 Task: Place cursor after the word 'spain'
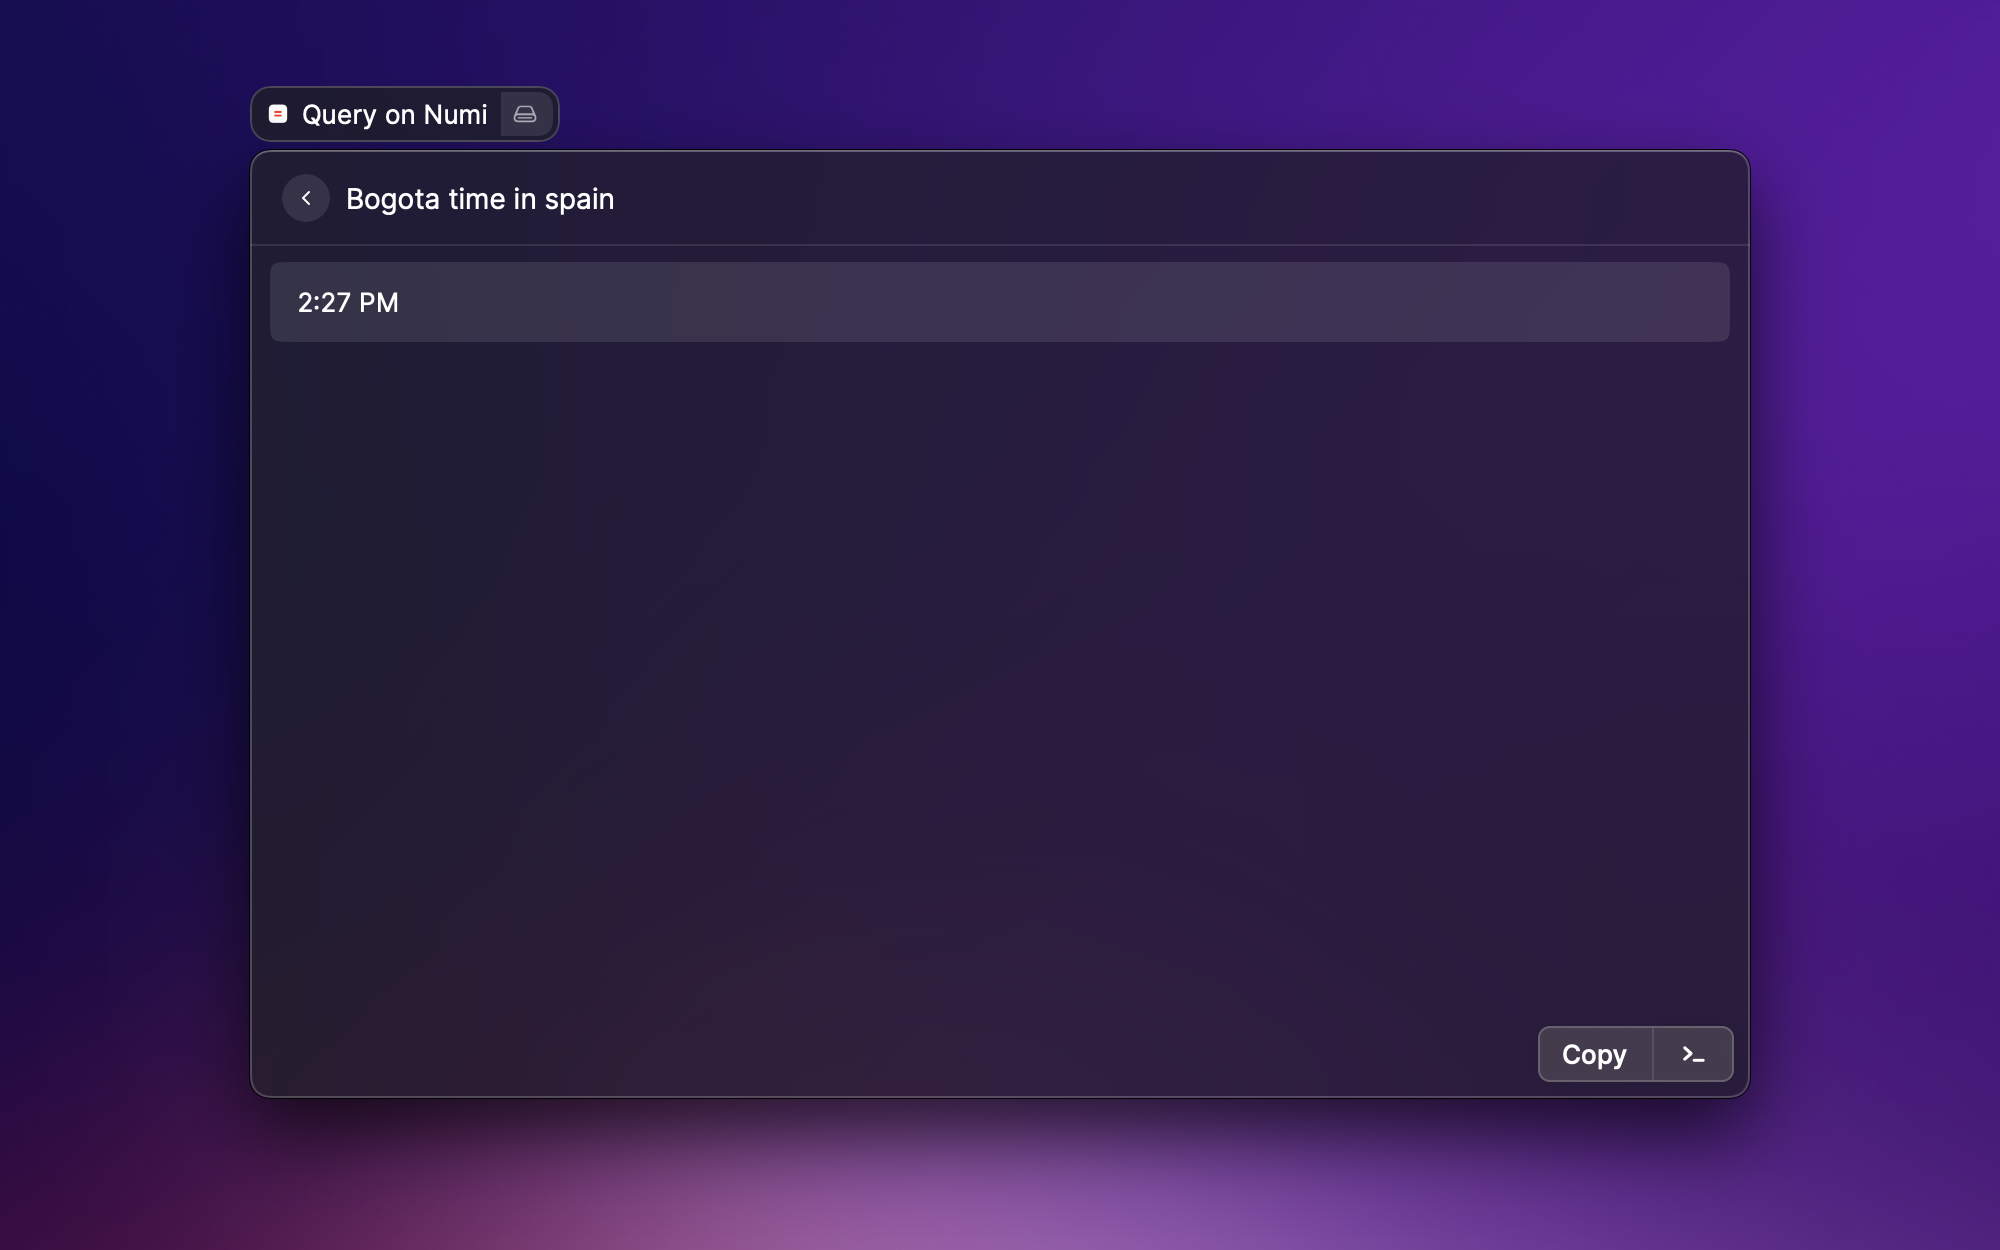(616, 199)
